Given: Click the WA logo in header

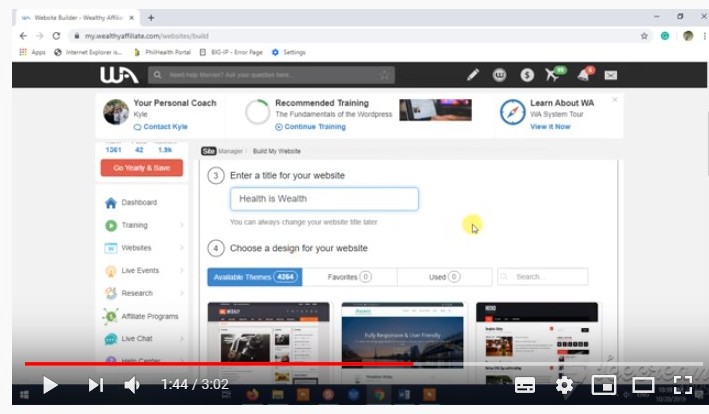Looking at the screenshot, I should [x=119, y=75].
